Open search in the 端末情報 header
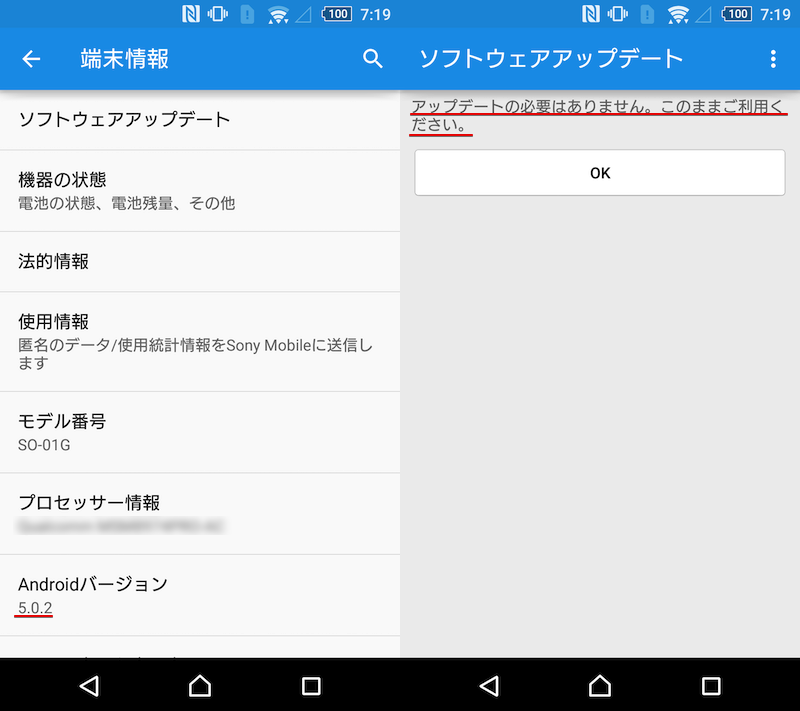The width and height of the screenshot is (800, 711). [x=373, y=59]
